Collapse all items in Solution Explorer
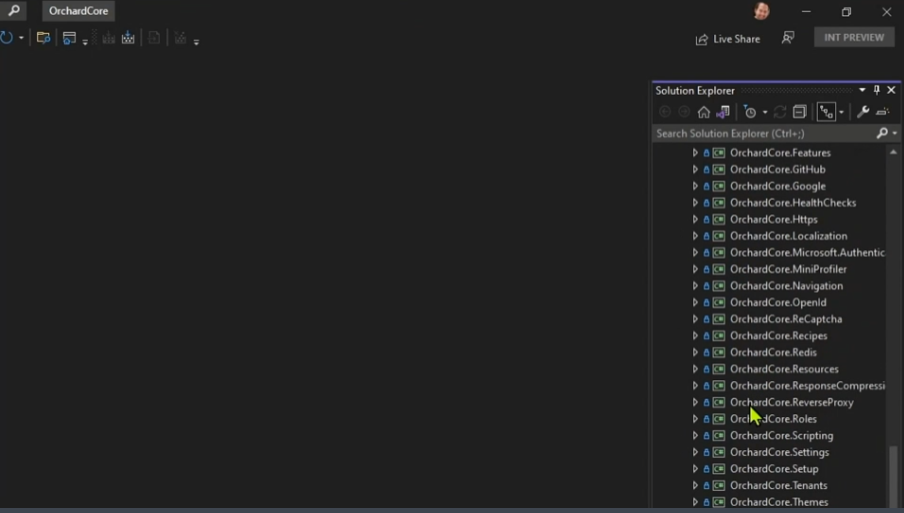 pyautogui.click(x=799, y=112)
